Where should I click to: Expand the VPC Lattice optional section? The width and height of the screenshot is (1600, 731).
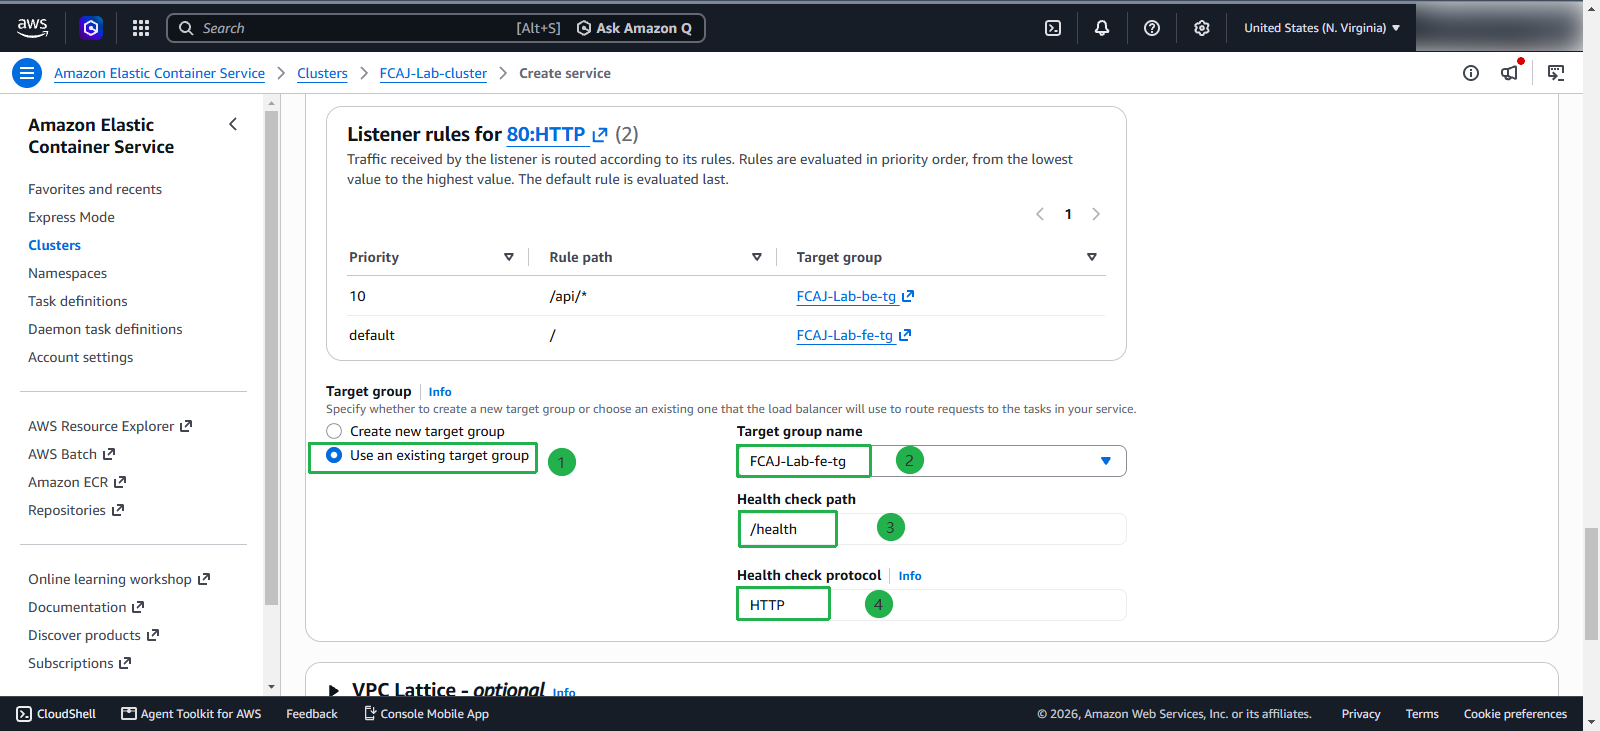334,690
